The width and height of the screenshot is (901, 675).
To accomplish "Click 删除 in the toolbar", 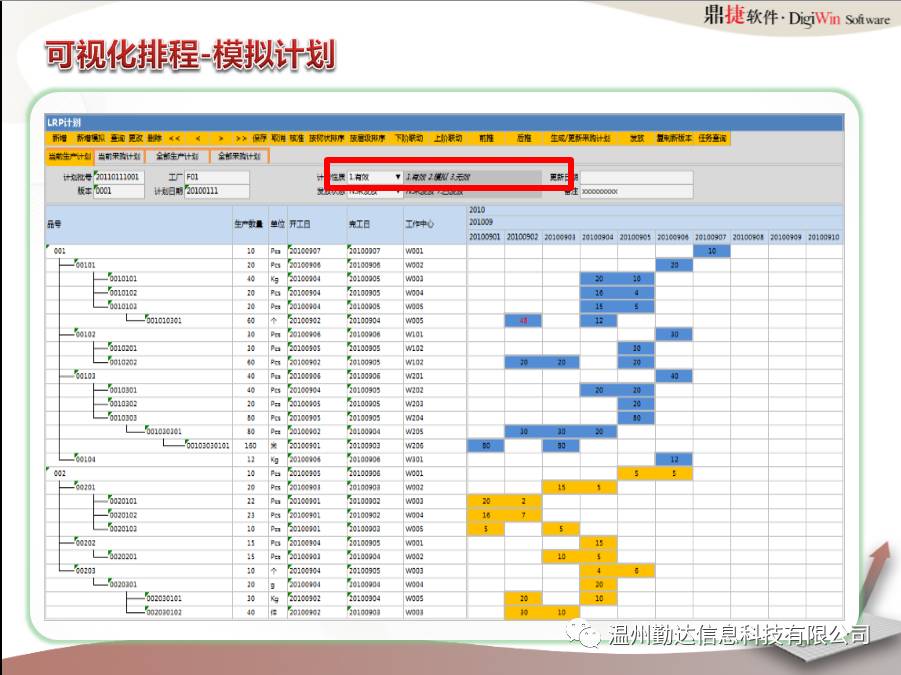I will coord(154,138).
